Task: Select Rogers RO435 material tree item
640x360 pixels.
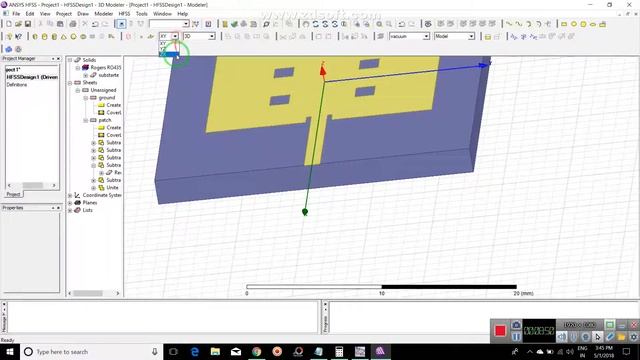Action: [106, 67]
